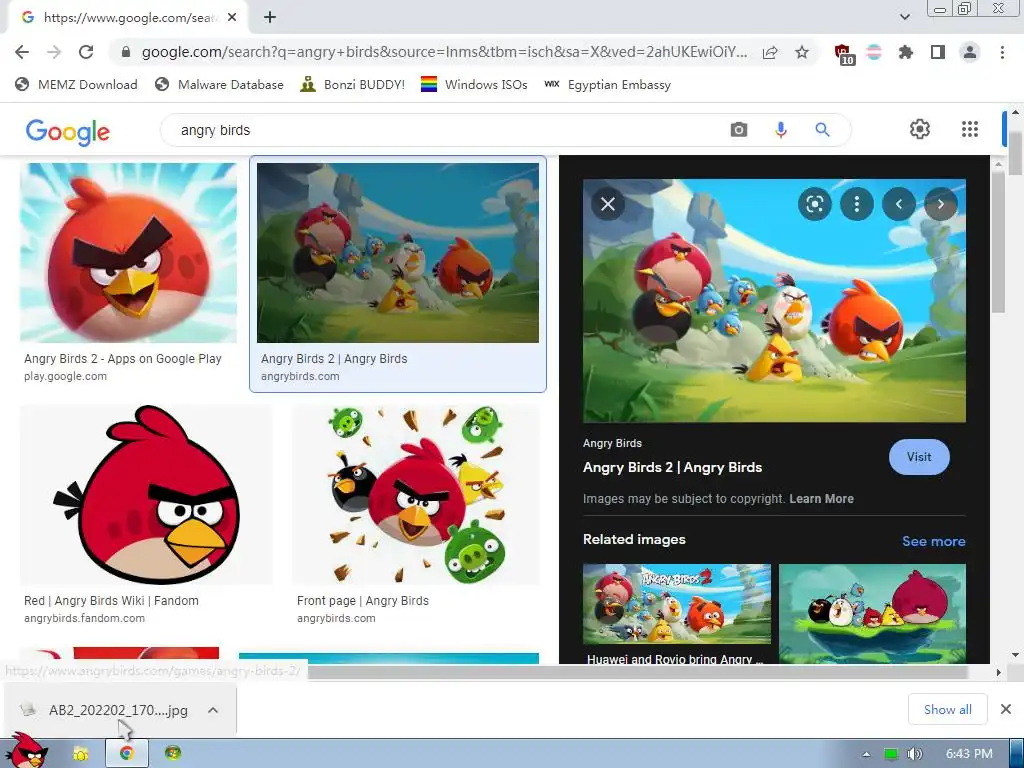Open the Huawei and Rovio related thumbnail

pos(677,604)
